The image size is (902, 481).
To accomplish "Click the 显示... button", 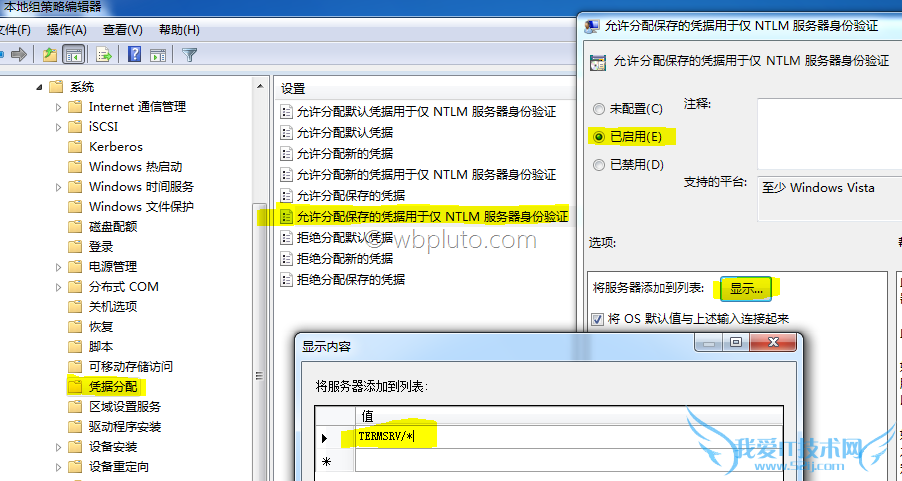I will 746,289.
